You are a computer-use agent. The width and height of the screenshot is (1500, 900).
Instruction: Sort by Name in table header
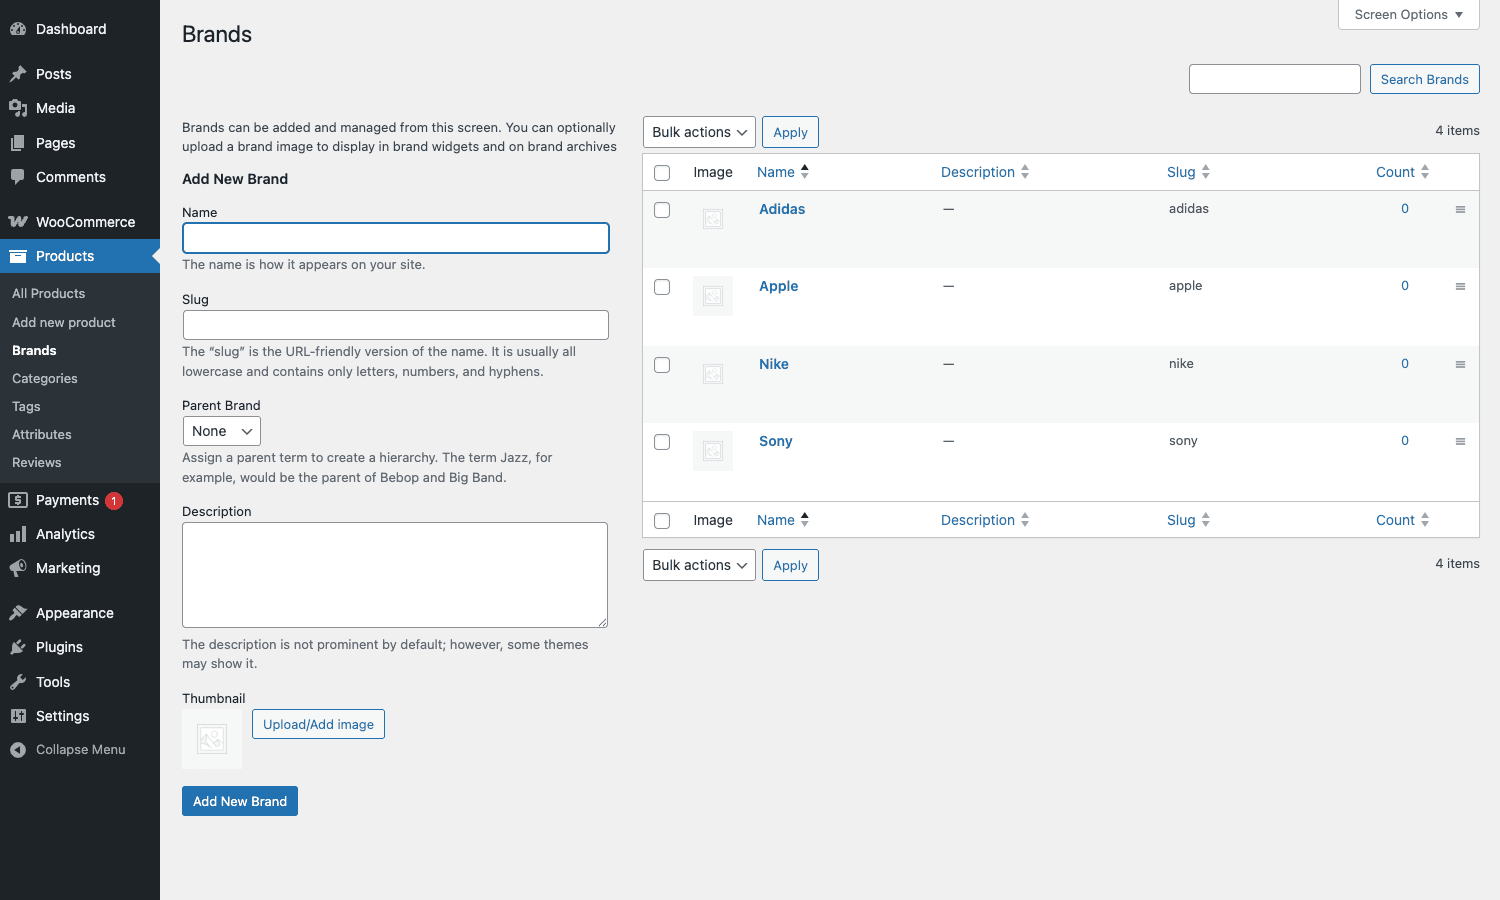(x=783, y=172)
